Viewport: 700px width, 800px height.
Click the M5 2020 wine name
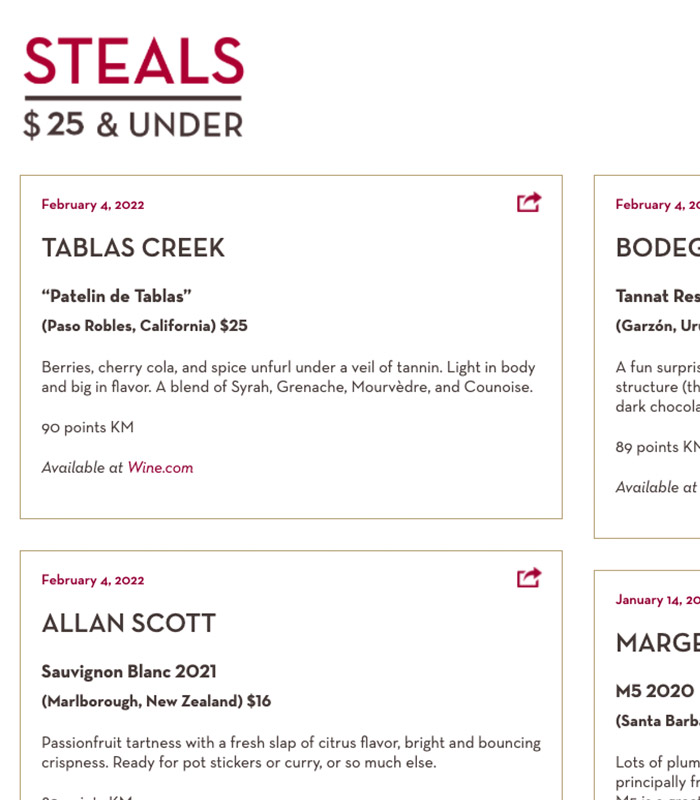coord(655,691)
